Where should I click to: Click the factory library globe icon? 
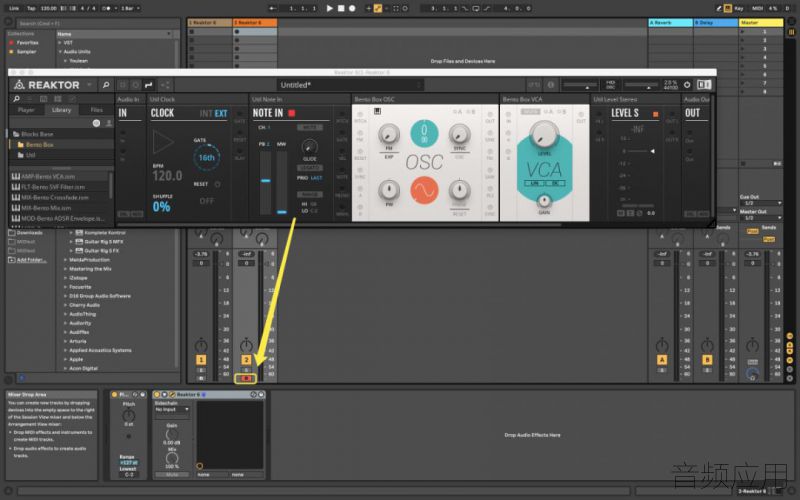click(96, 123)
